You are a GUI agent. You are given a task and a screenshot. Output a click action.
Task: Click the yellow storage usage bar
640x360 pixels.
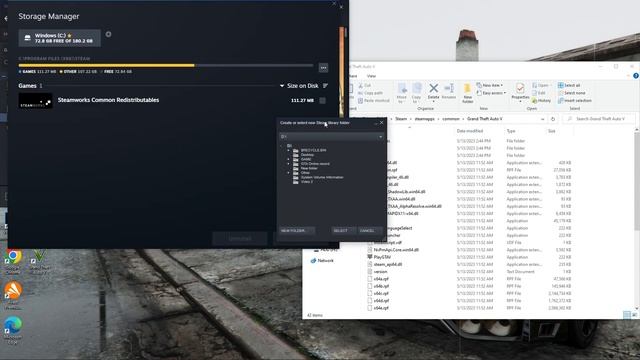(107, 65)
